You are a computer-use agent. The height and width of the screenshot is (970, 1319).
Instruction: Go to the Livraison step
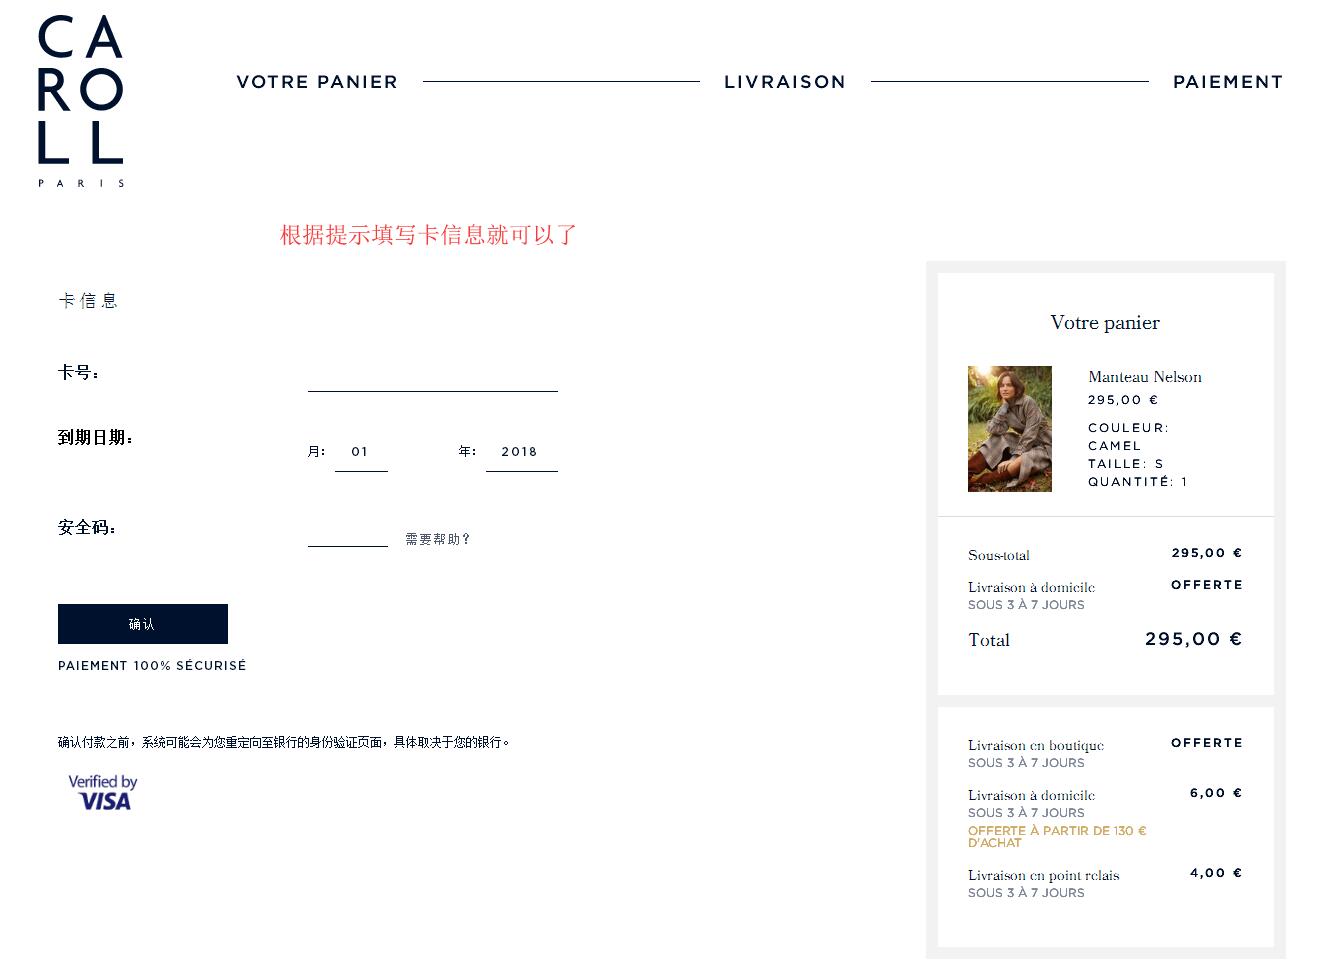pyautogui.click(x=785, y=82)
